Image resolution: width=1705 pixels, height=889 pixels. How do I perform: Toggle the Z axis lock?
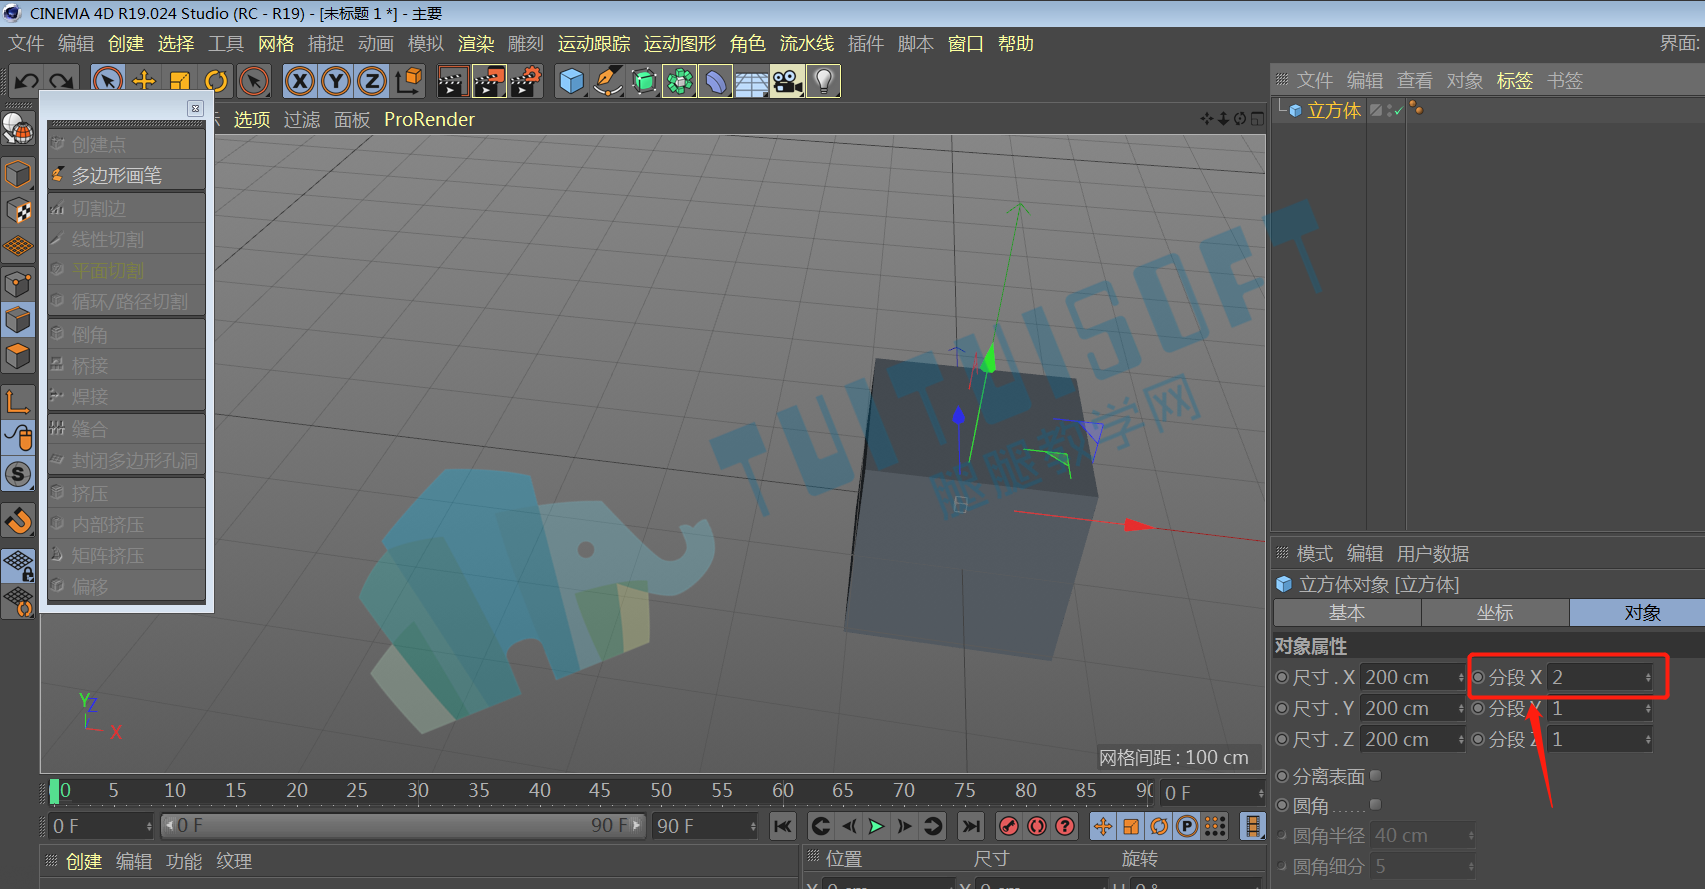point(372,81)
